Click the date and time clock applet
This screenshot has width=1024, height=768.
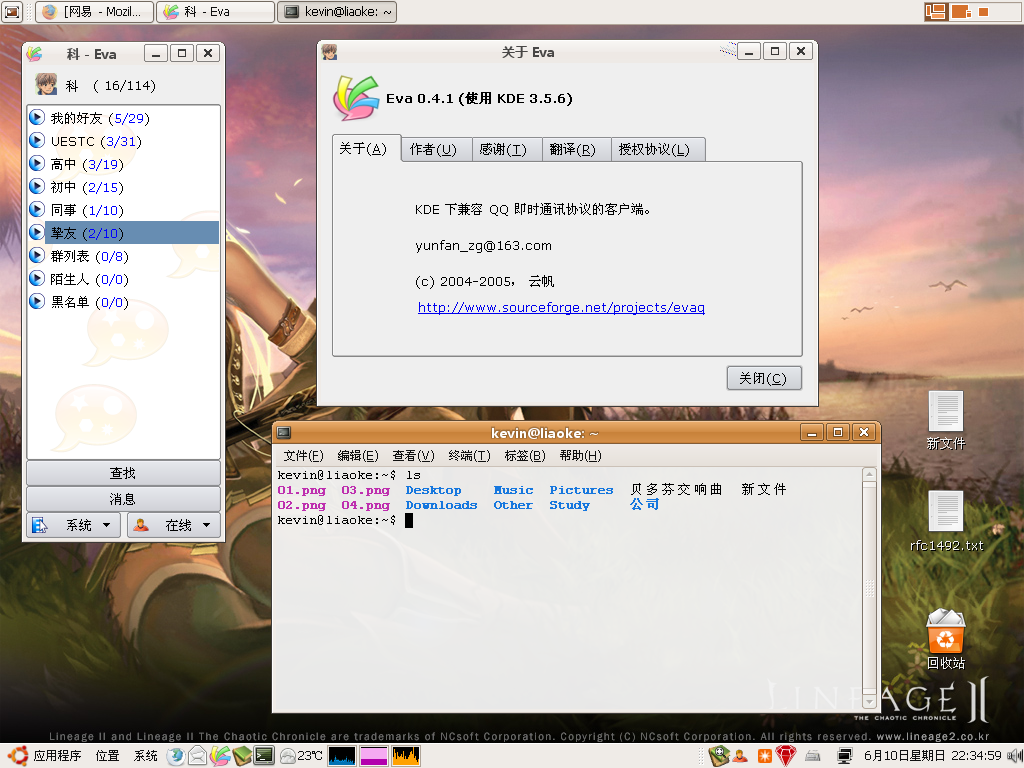(933, 756)
